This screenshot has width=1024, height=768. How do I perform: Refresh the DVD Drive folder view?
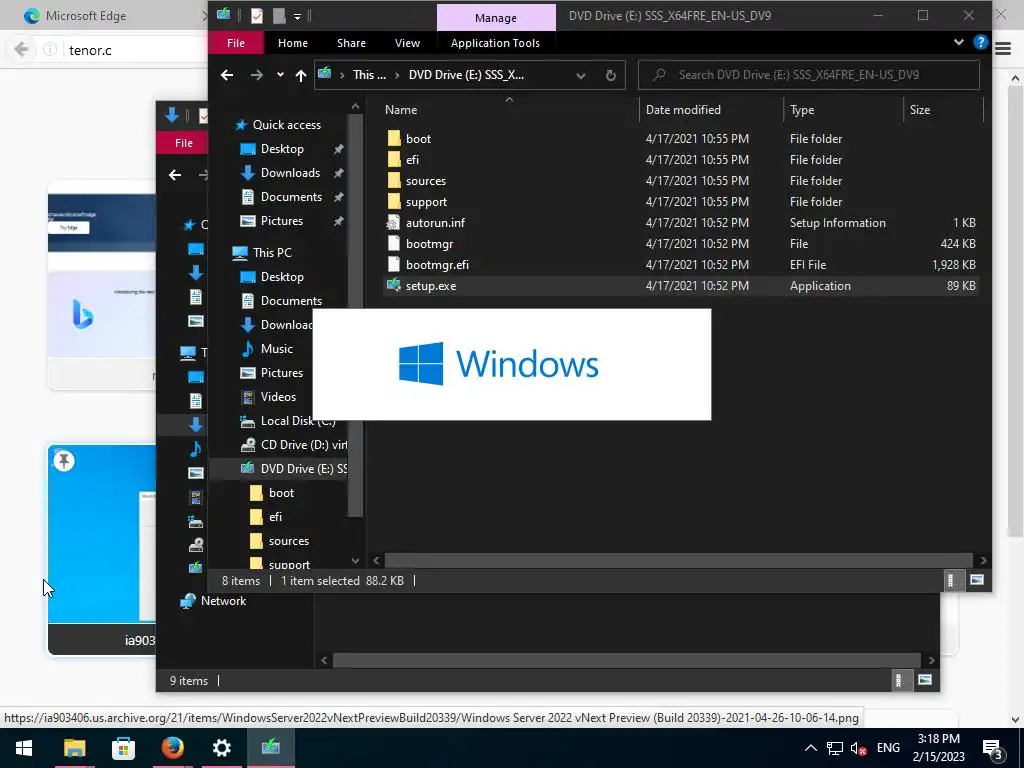[x=611, y=75]
